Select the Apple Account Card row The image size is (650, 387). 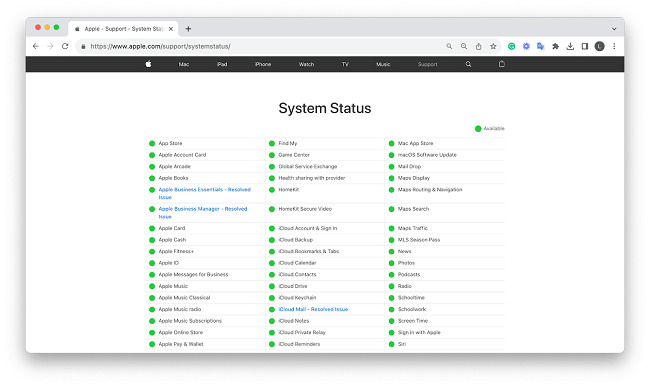point(205,155)
